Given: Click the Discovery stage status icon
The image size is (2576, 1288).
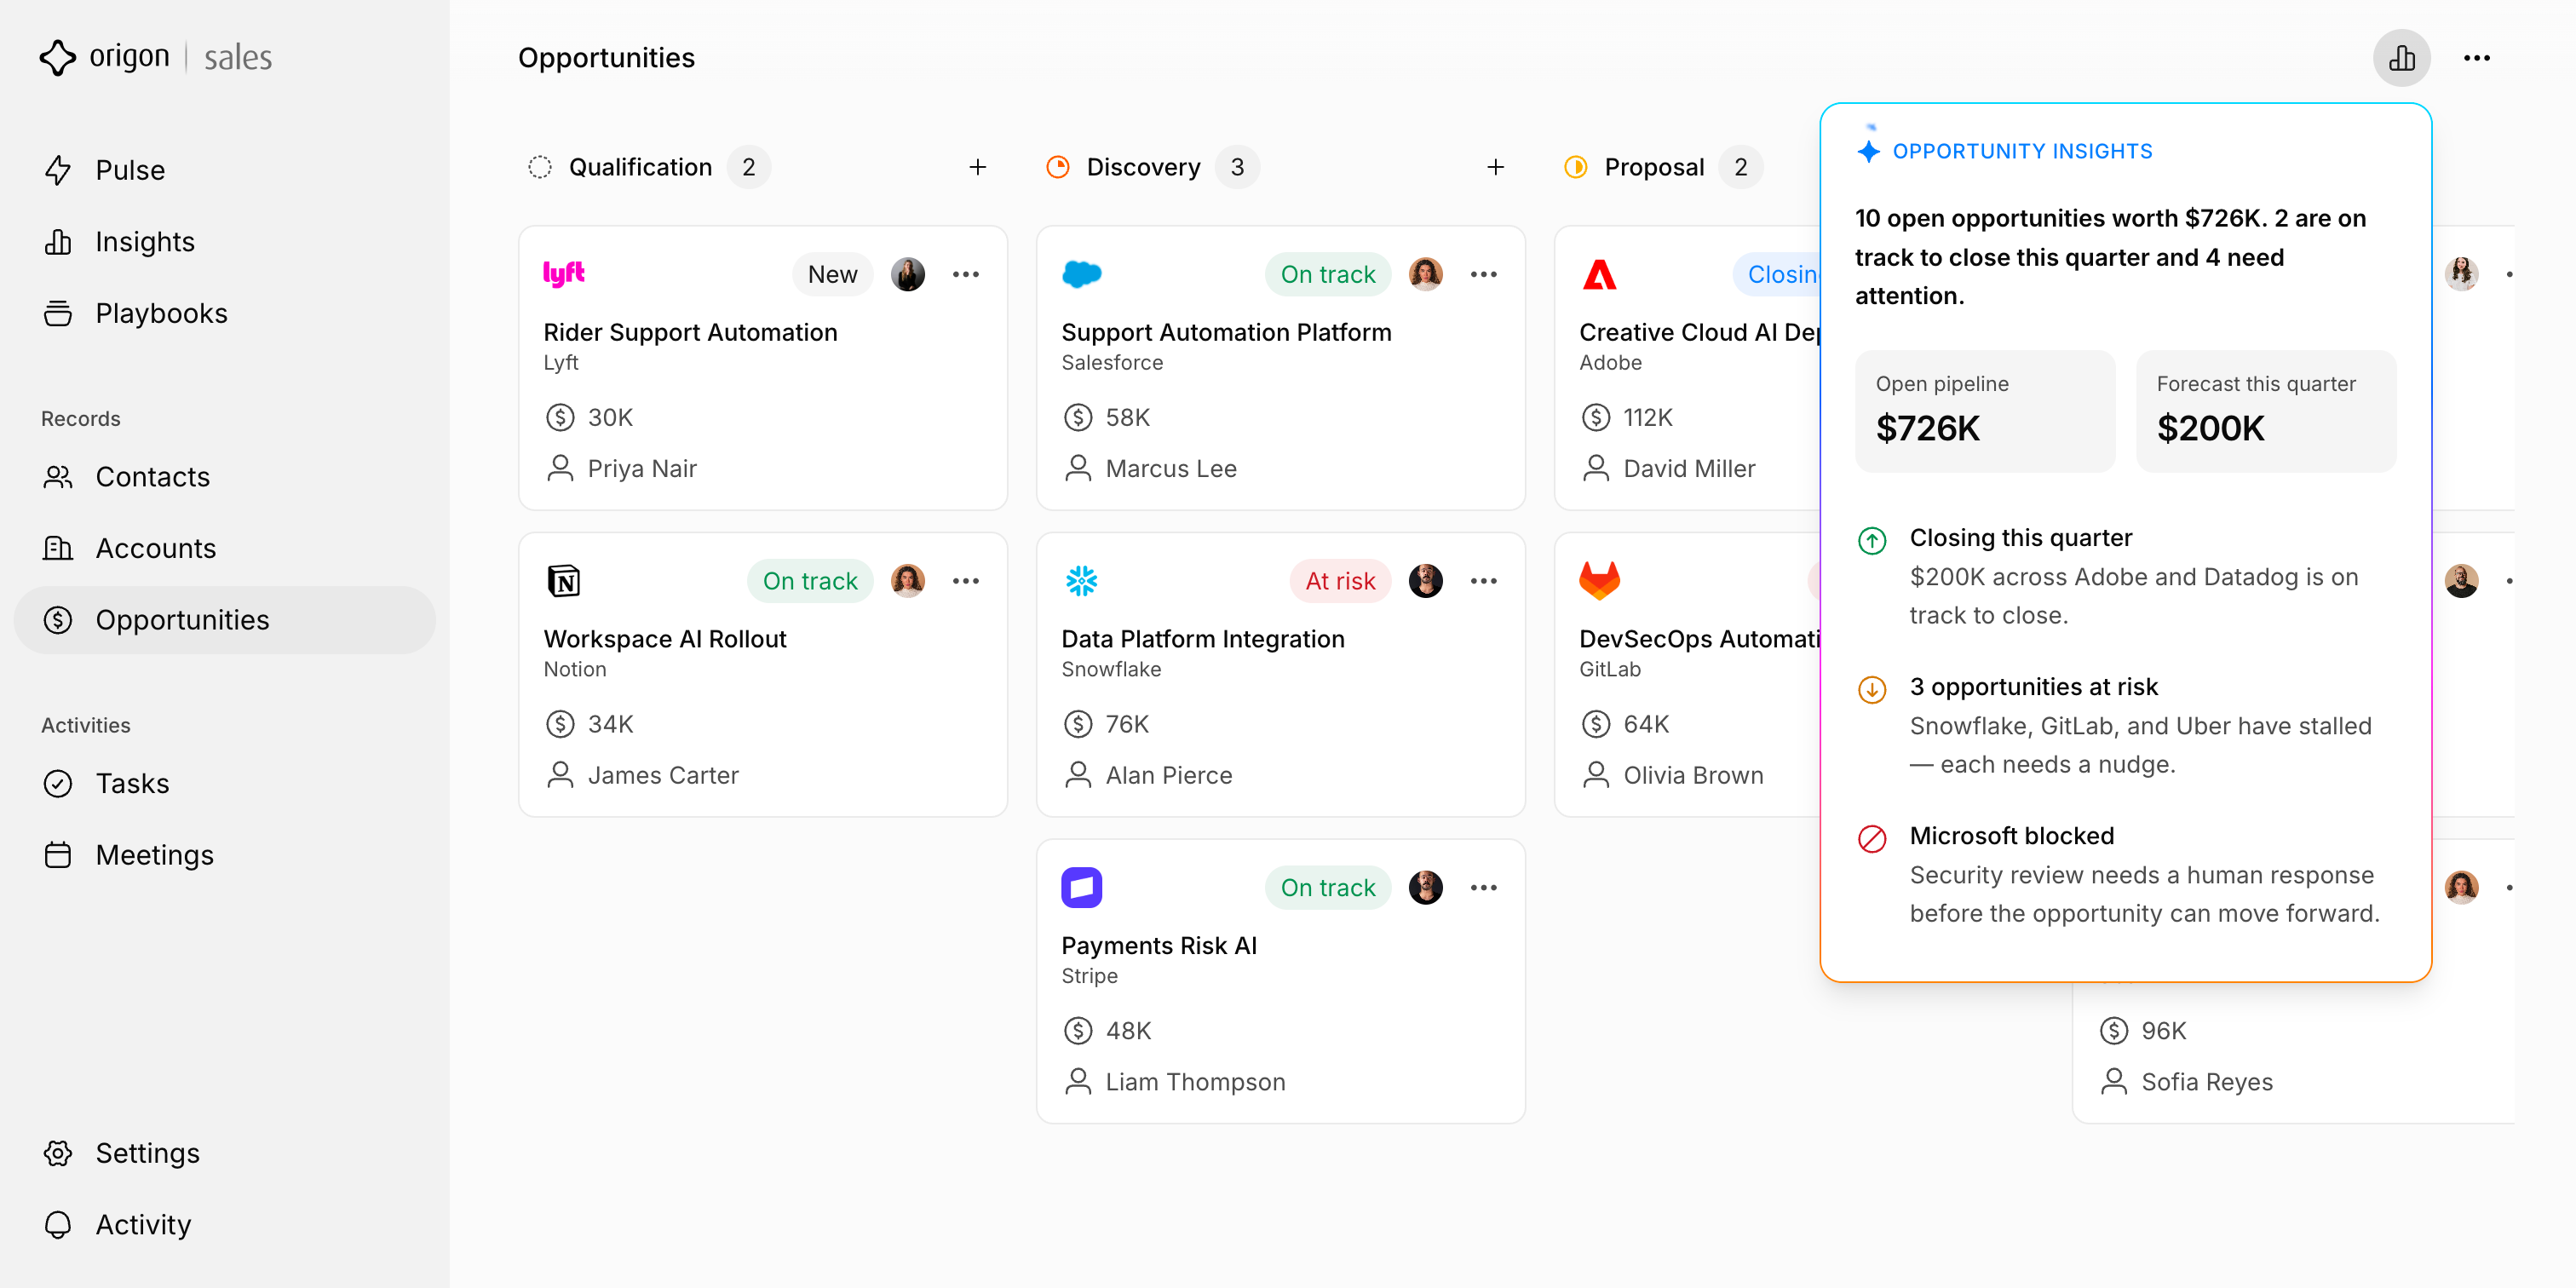Looking at the screenshot, I should (1058, 167).
